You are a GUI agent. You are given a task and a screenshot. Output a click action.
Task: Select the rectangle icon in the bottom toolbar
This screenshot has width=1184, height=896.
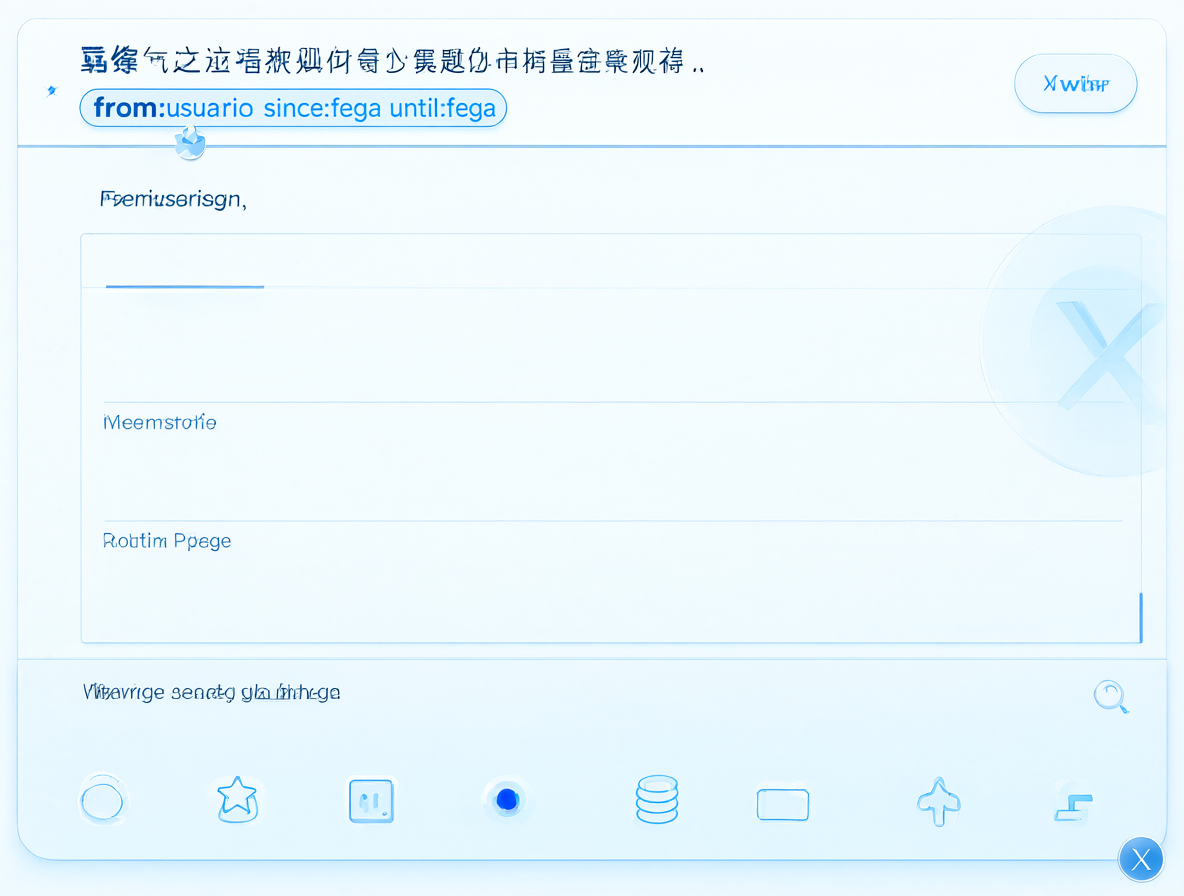click(x=783, y=804)
